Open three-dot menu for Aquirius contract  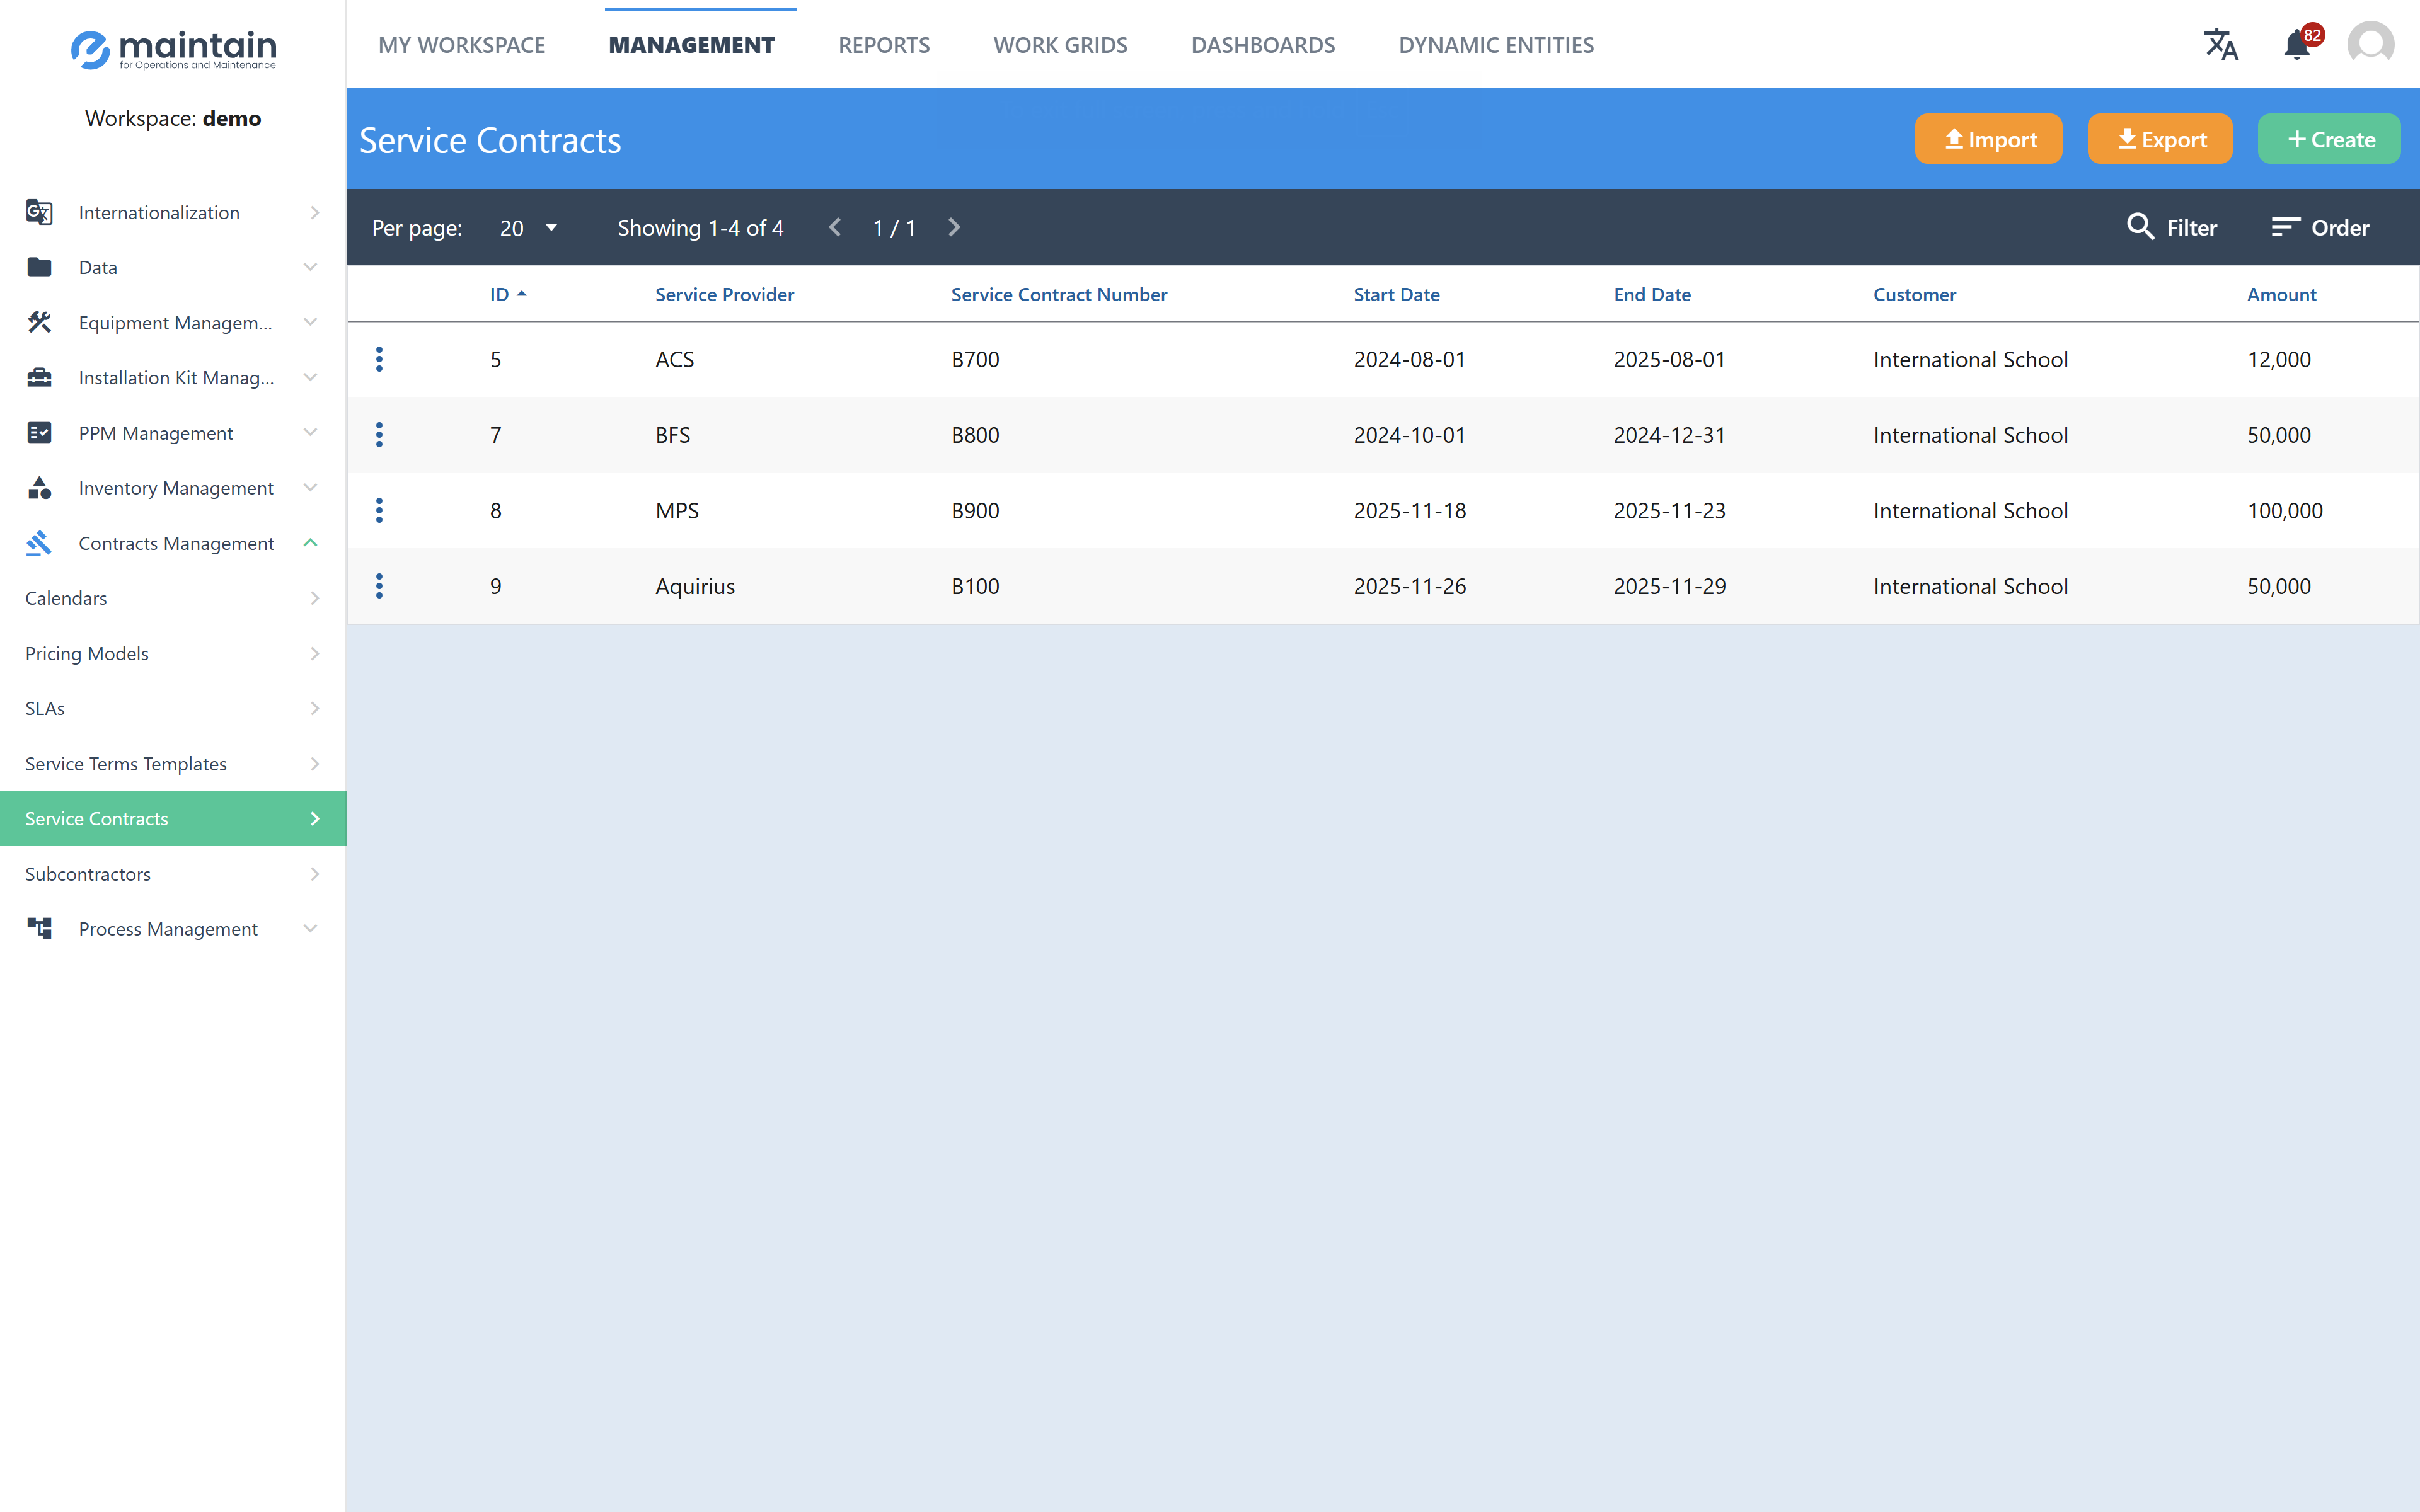379,586
